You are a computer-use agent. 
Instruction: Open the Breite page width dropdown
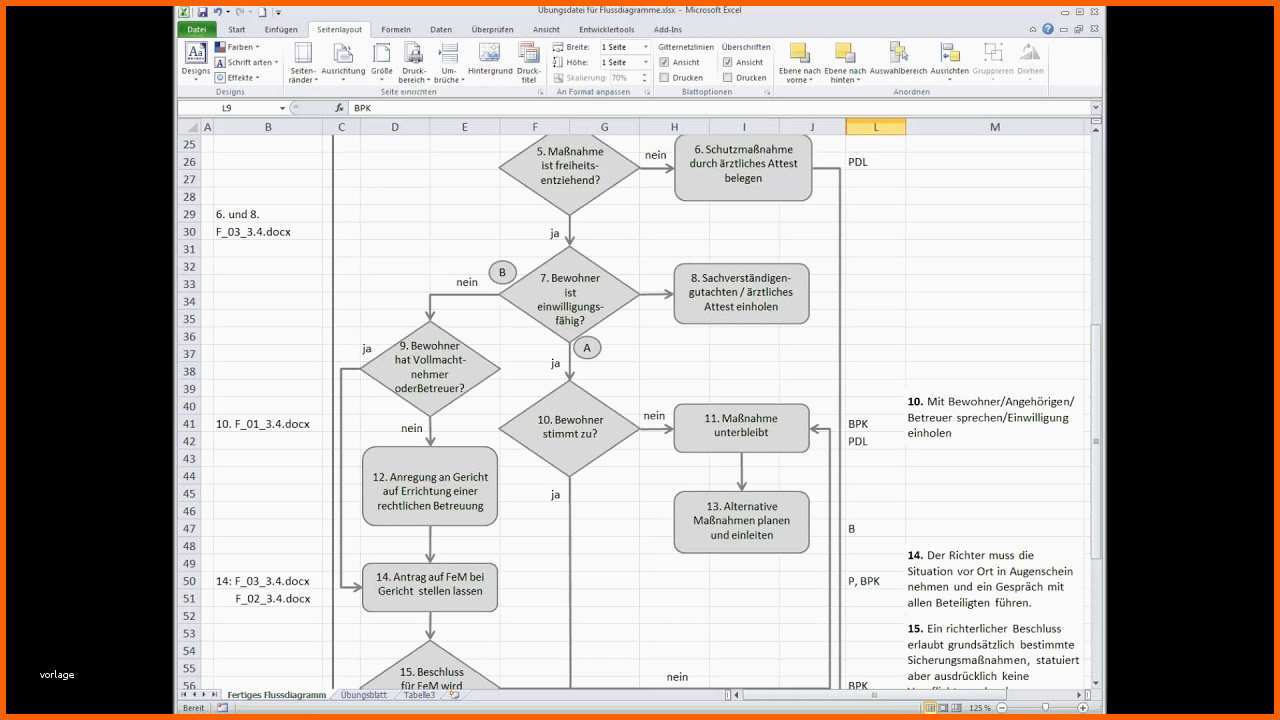(x=625, y=47)
